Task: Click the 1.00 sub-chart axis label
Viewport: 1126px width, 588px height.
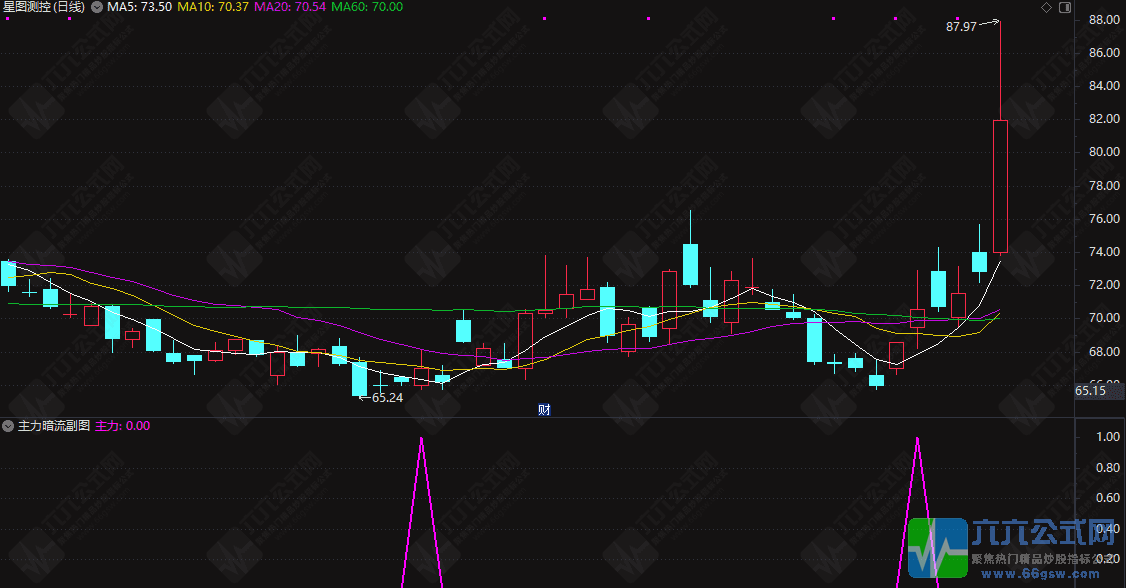Action: (1108, 437)
